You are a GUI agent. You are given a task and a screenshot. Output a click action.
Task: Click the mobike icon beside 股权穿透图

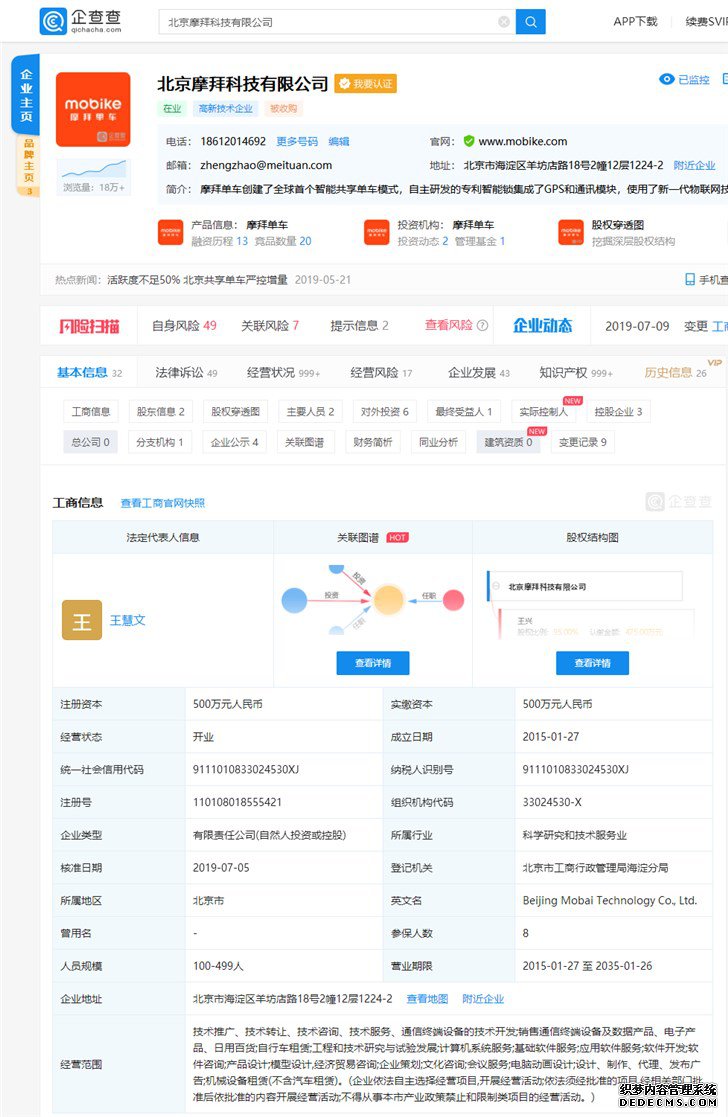tap(571, 233)
